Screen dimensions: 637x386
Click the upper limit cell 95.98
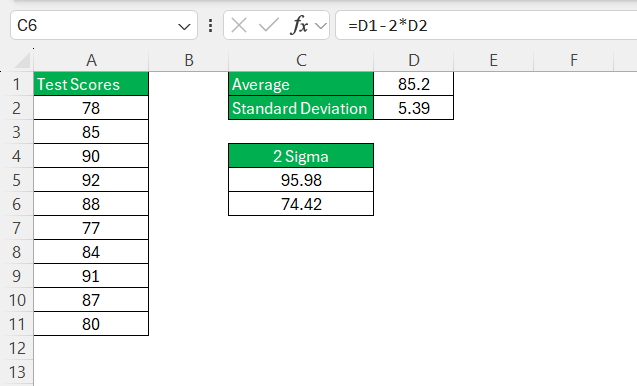(301, 180)
